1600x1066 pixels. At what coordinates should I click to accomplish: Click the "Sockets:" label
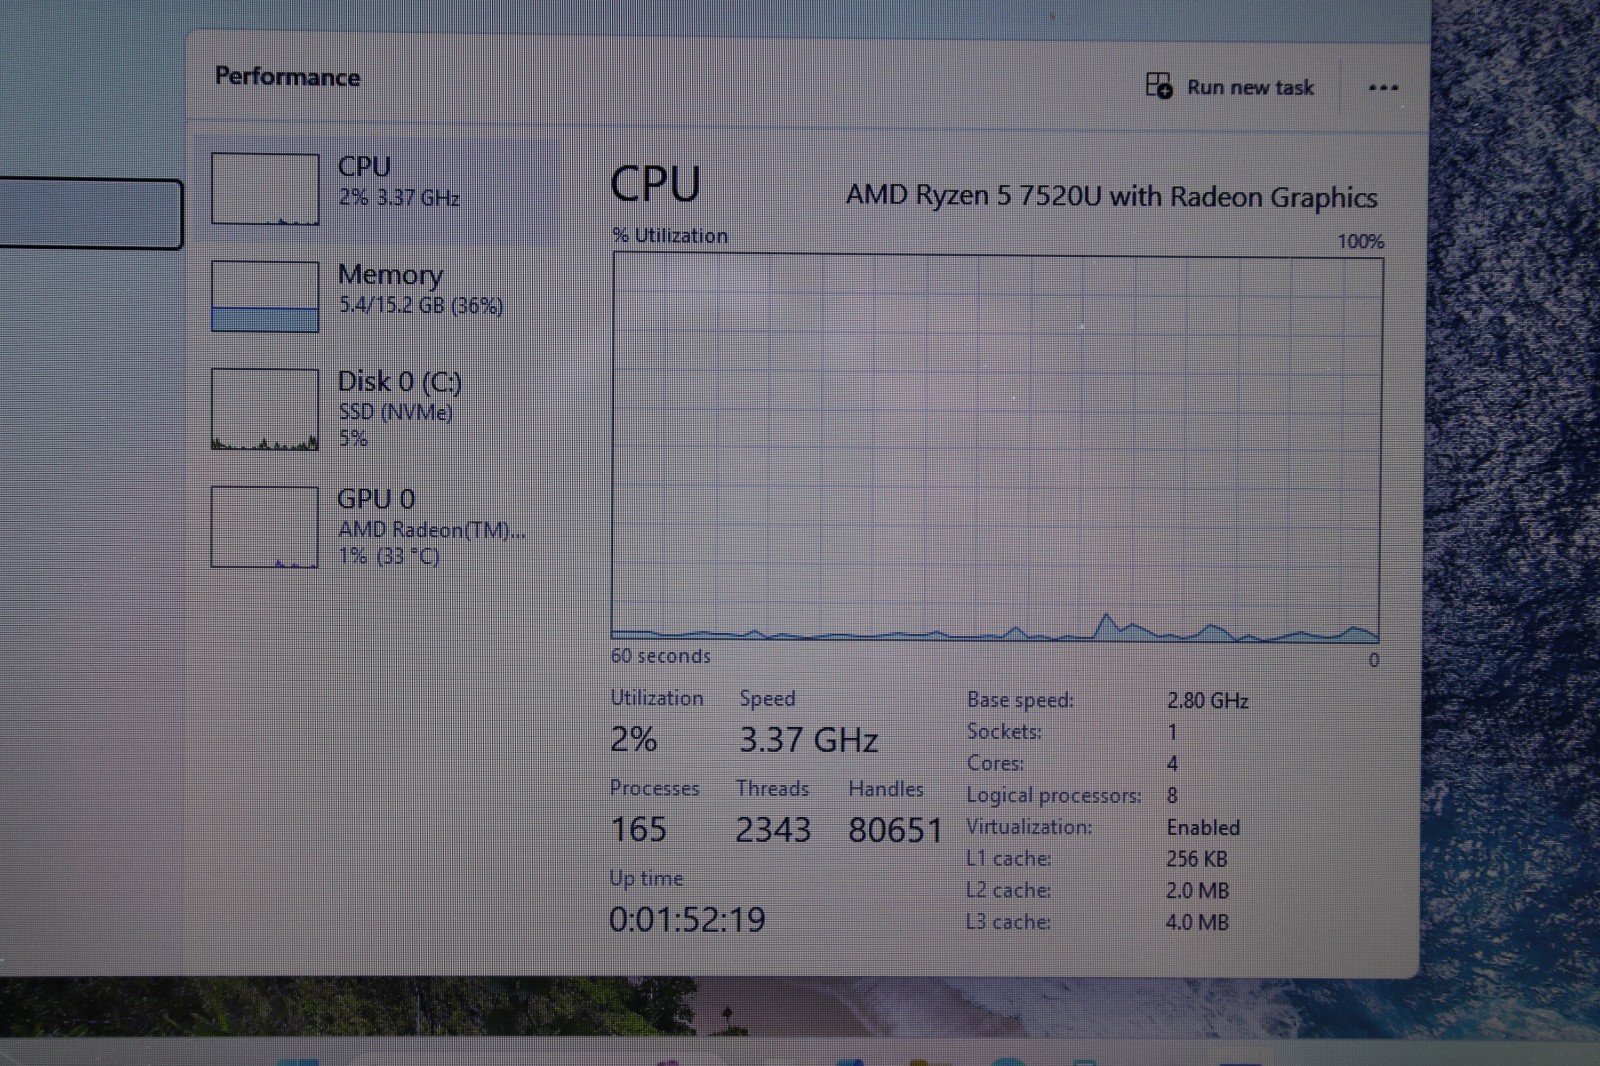click(1004, 732)
